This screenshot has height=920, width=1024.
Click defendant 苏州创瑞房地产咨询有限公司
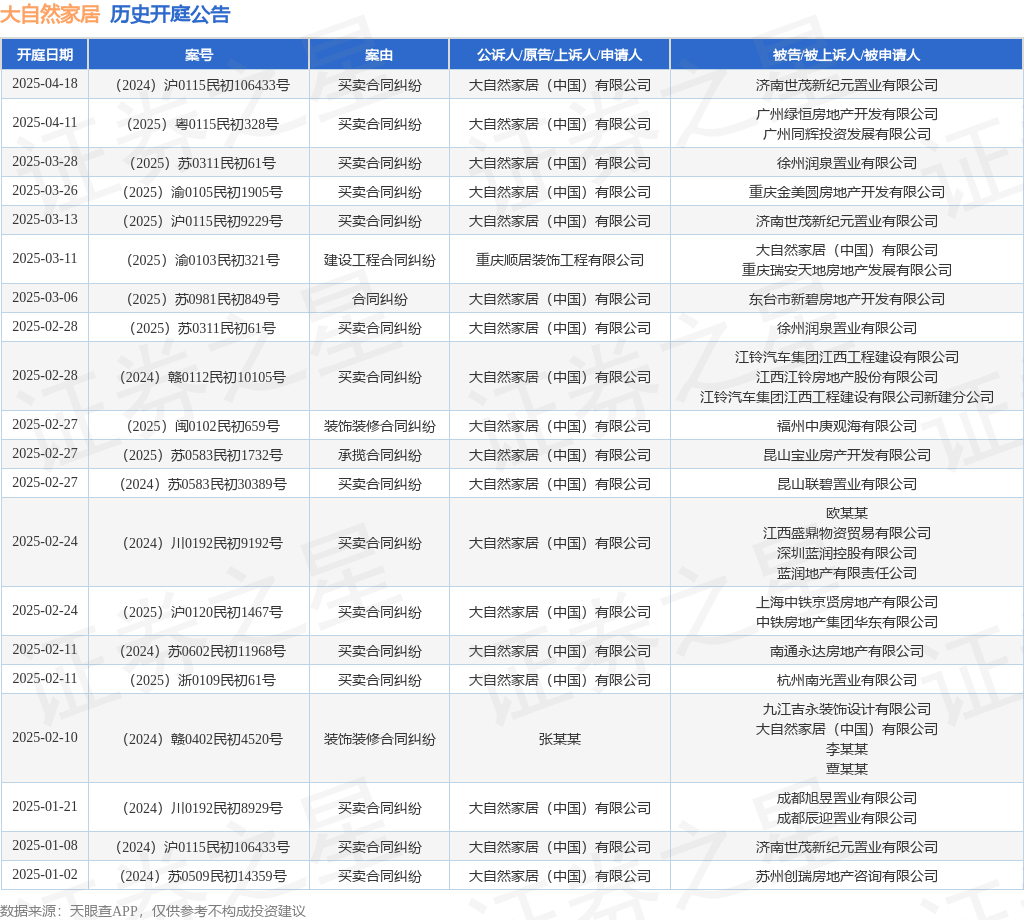(x=846, y=876)
